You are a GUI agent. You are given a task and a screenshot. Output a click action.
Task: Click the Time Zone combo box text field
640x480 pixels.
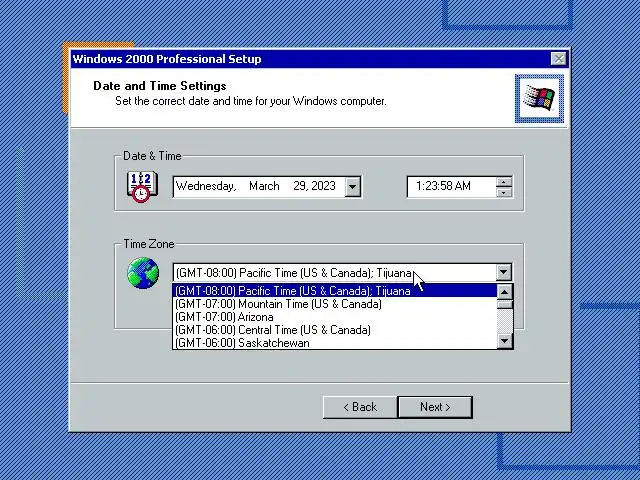point(335,272)
